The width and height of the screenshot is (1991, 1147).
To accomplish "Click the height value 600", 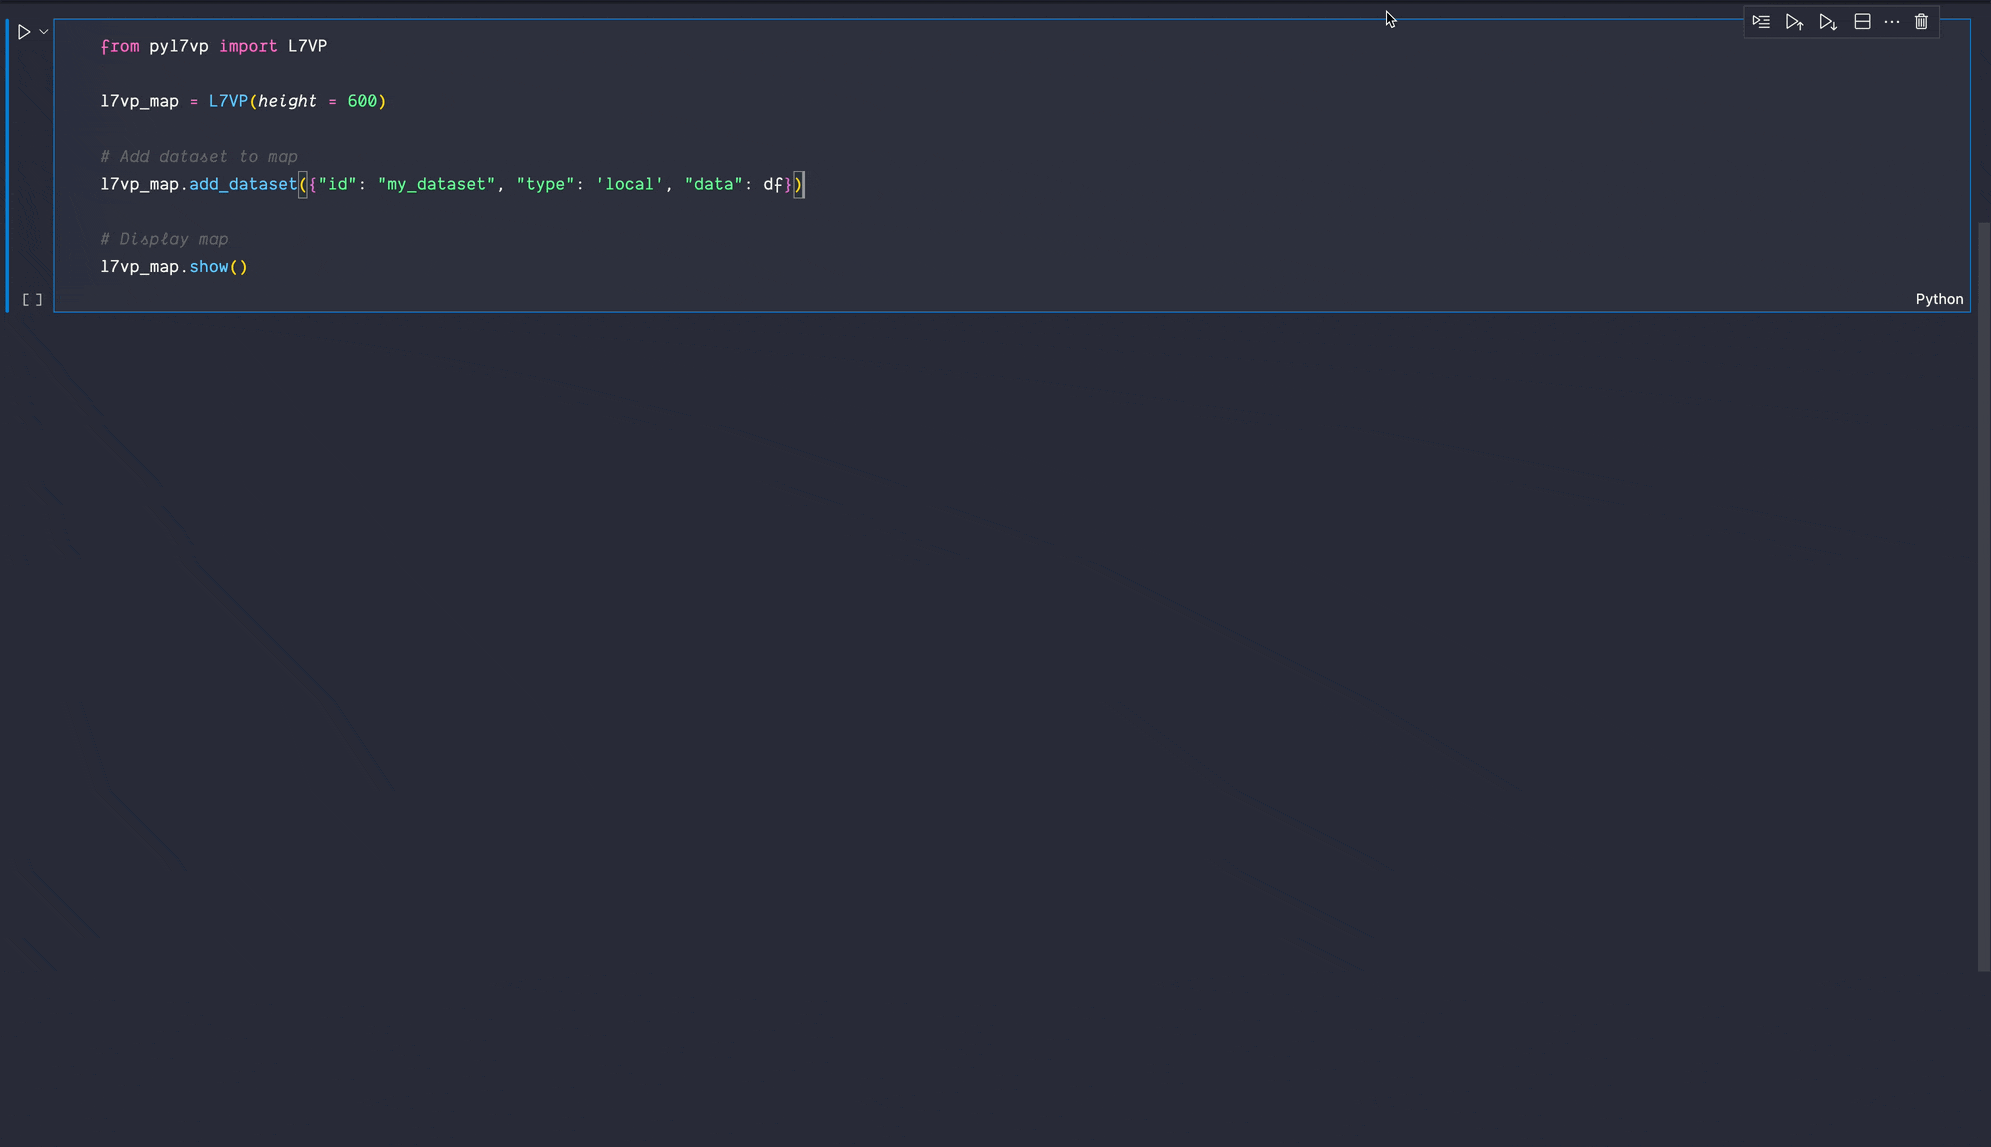I will (362, 101).
